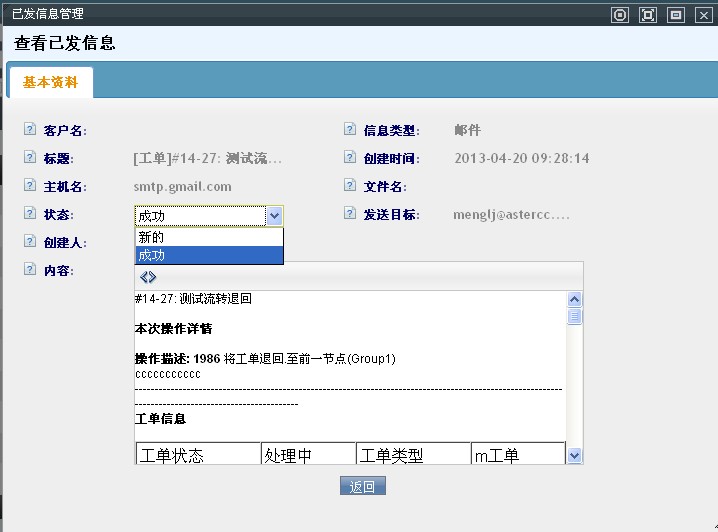The width and height of the screenshot is (718, 532).
Task: Click the content scrollbar thumb
Action: [574, 317]
